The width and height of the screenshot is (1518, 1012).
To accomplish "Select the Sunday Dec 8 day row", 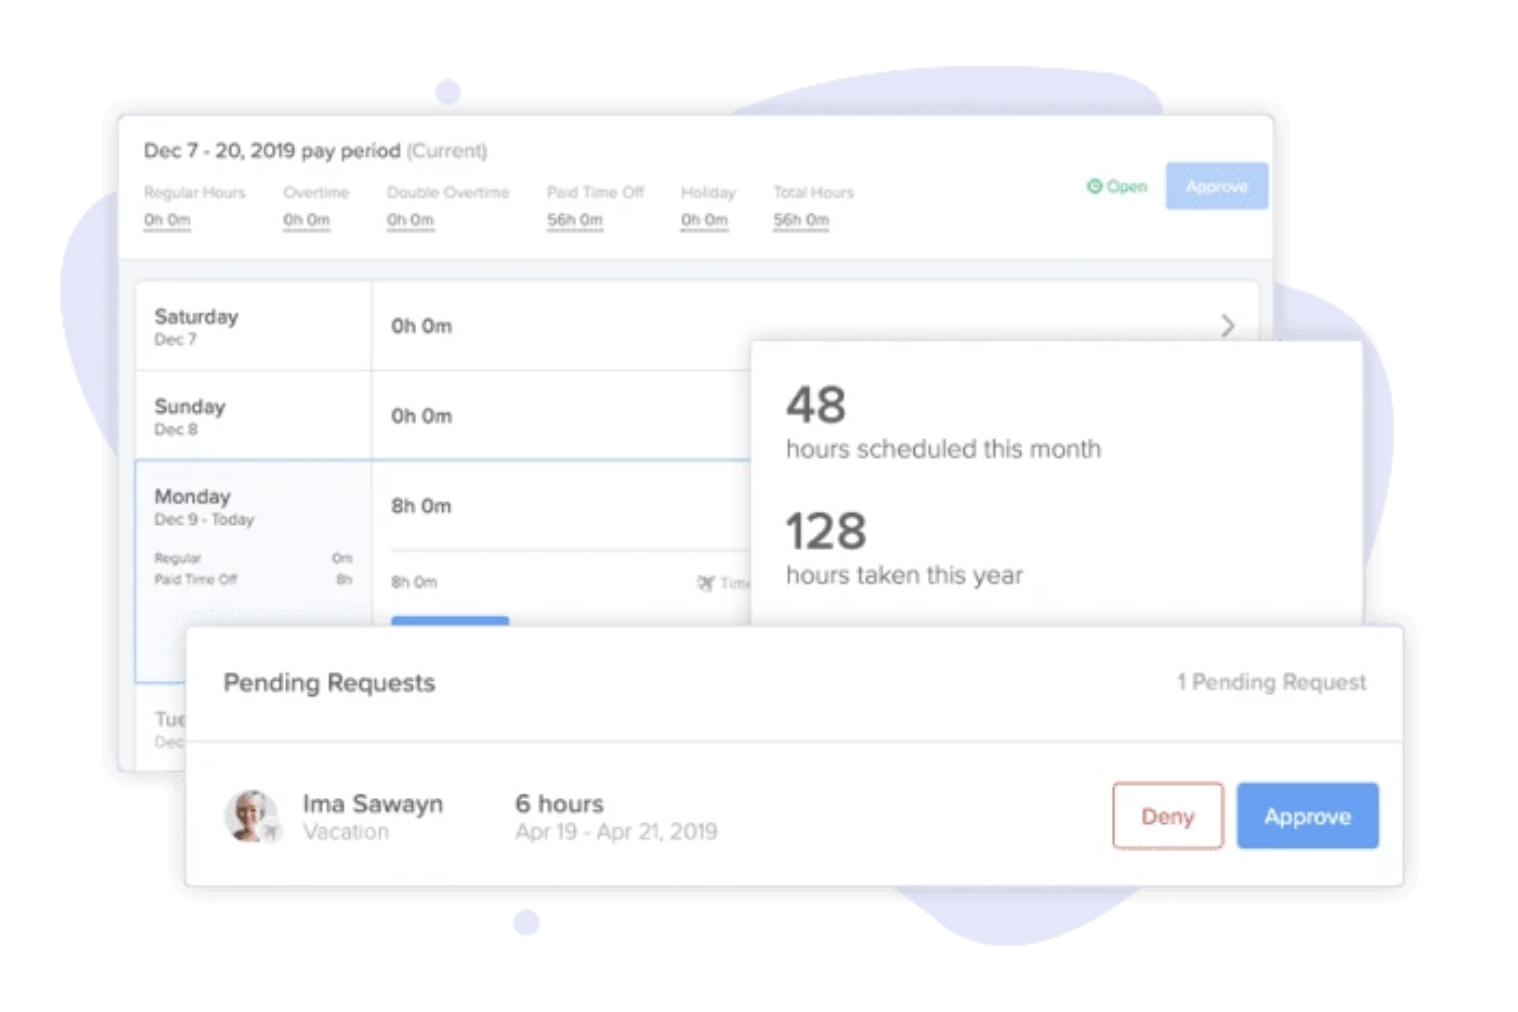I will pyautogui.click(x=252, y=416).
